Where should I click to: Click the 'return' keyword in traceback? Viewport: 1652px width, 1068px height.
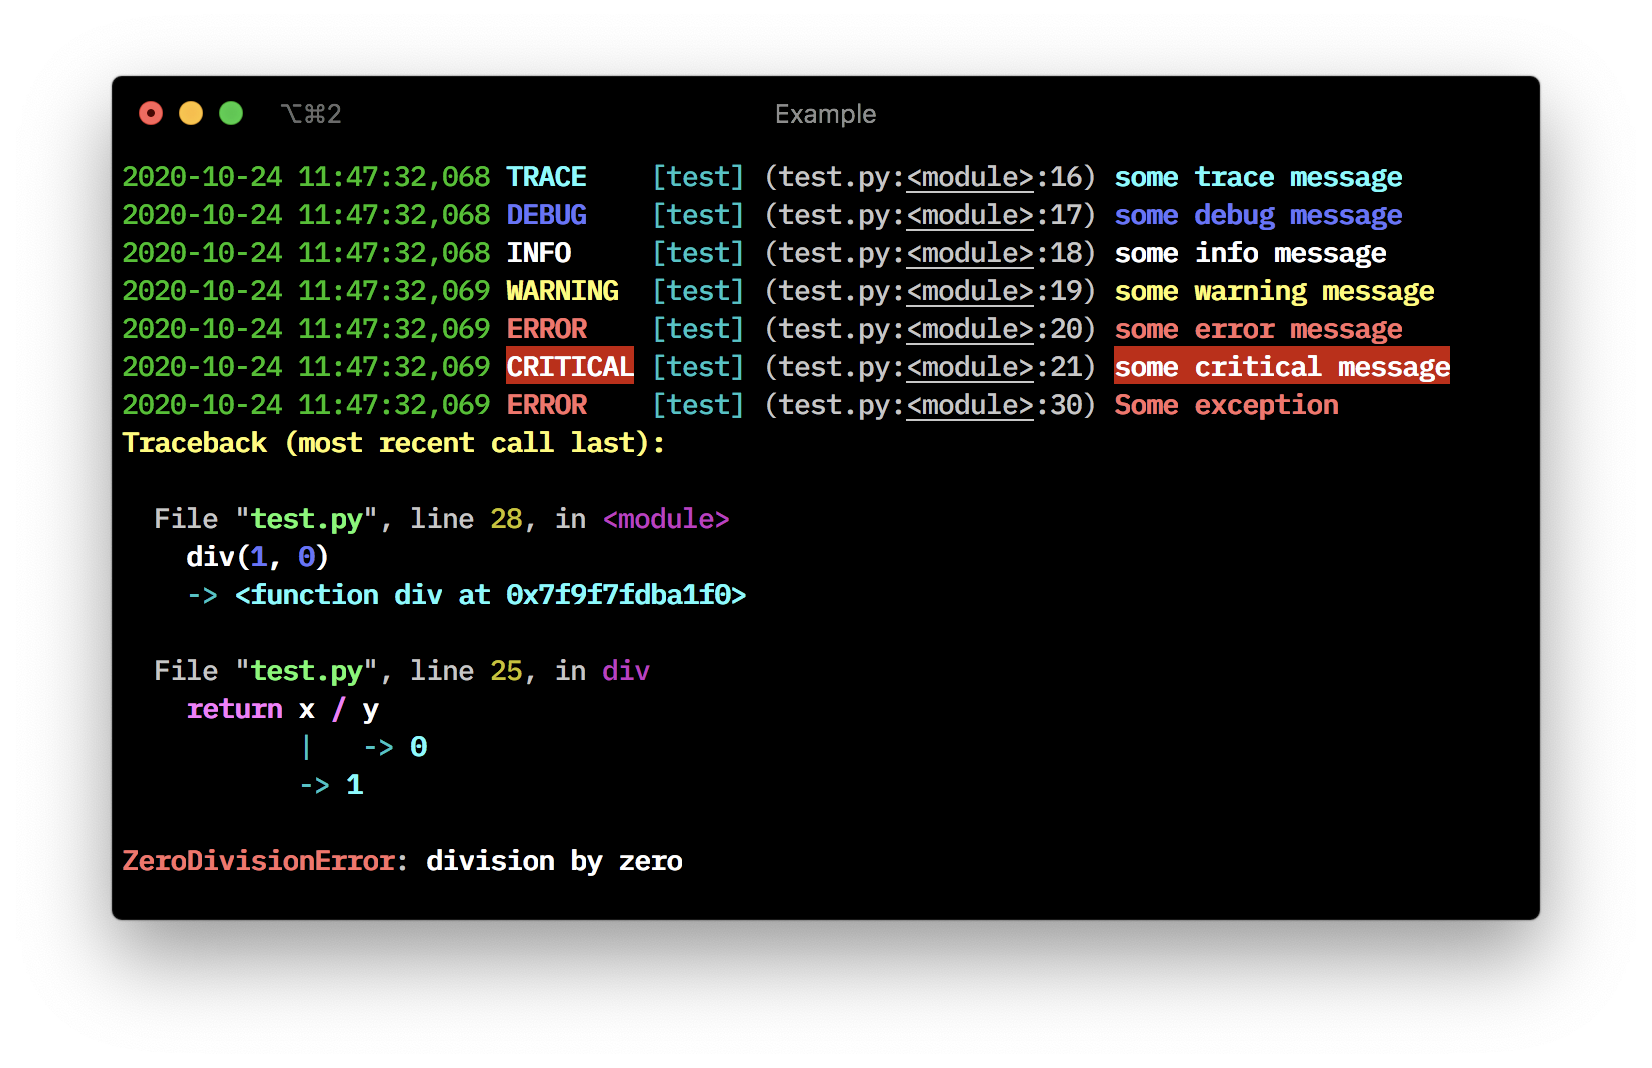234,709
